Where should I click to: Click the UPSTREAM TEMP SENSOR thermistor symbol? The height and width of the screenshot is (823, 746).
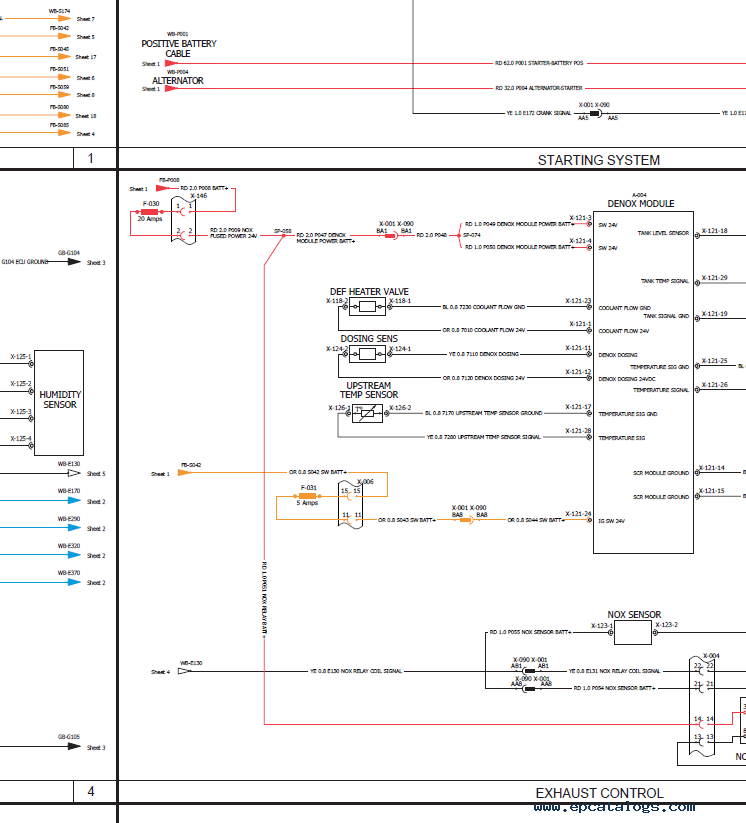[367, 414]
